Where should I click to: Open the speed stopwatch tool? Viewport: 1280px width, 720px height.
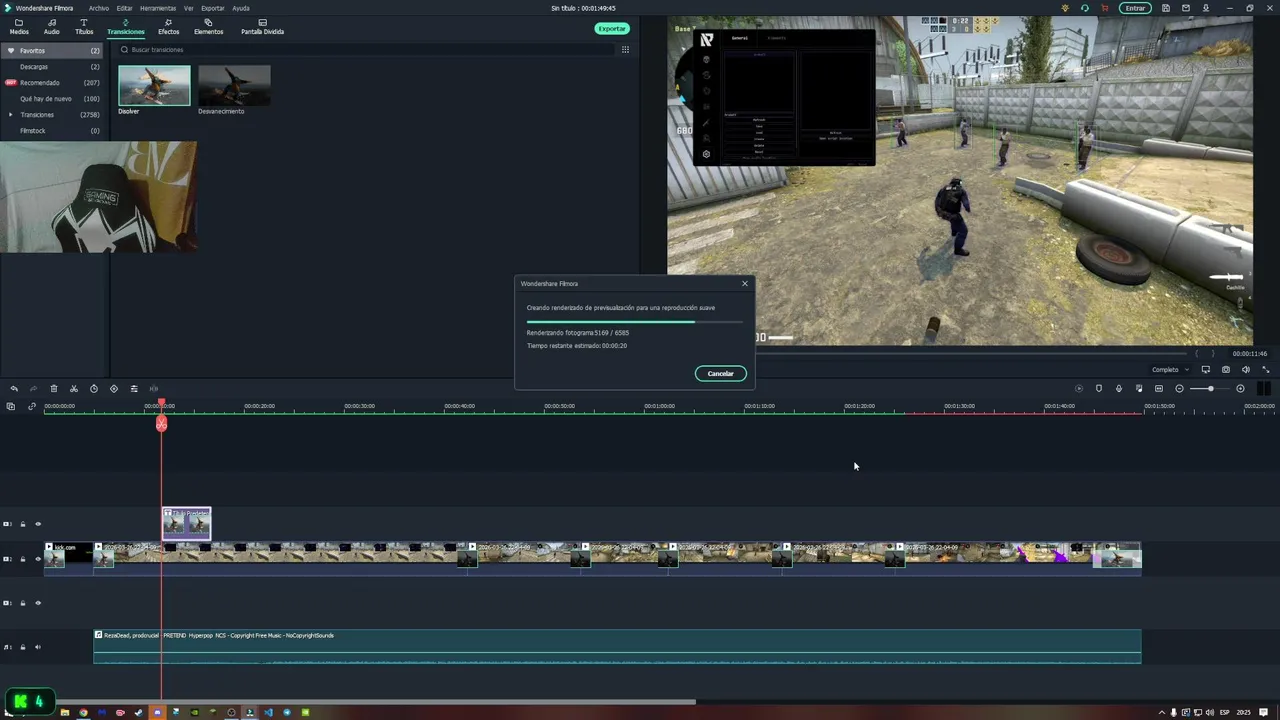(x=94, y=388)
